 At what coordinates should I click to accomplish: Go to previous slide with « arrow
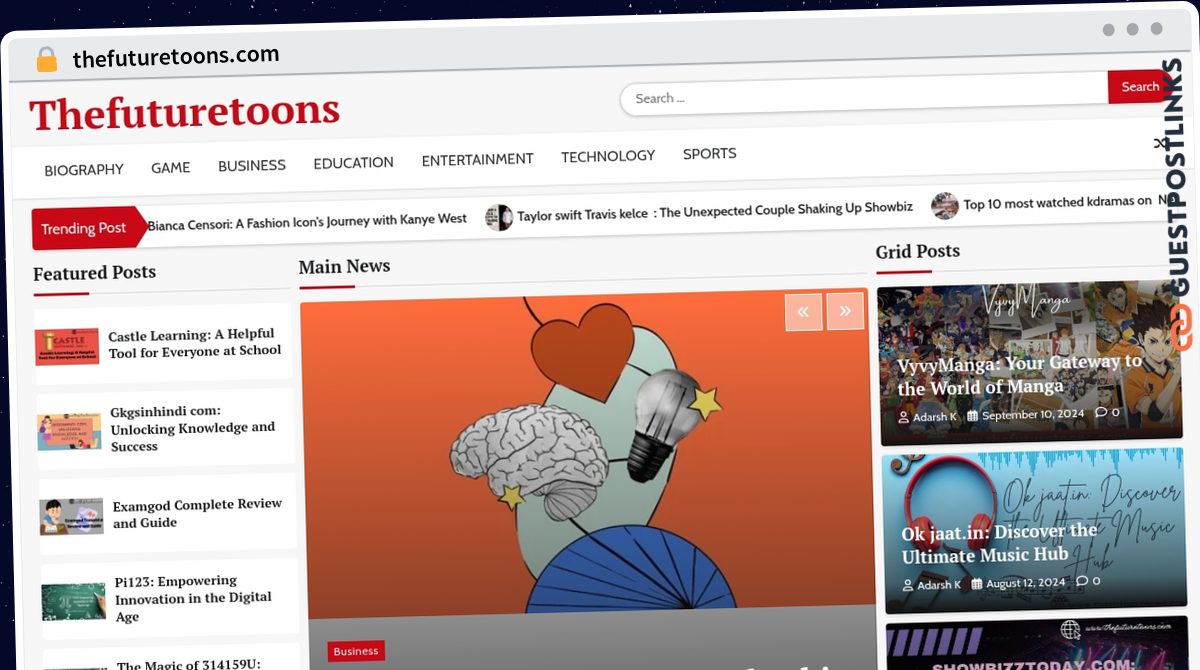point(803,312)
